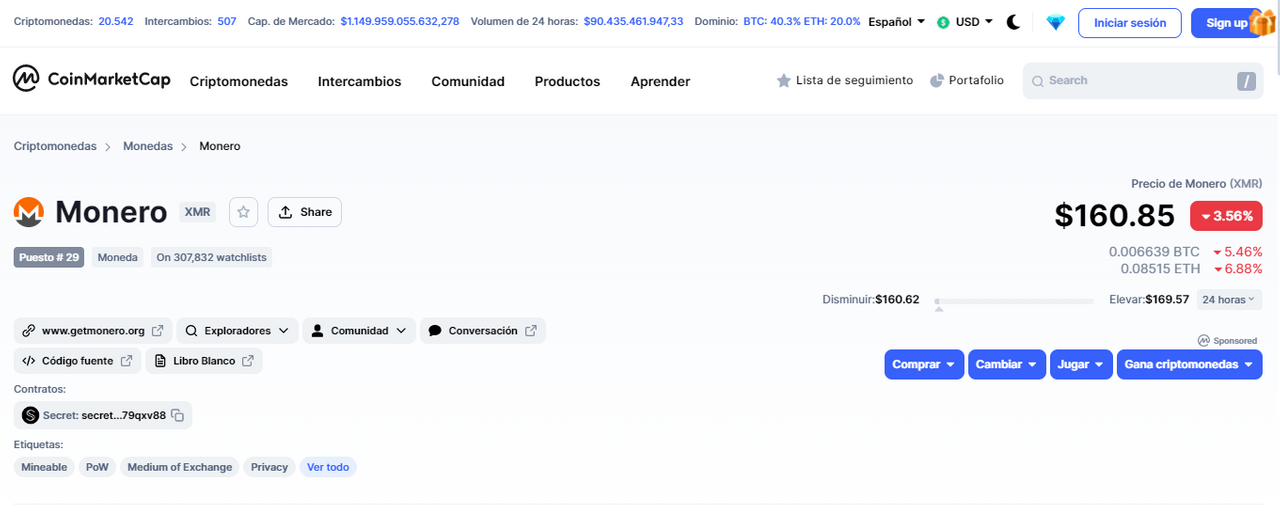Click the Sponsored label
1280x517 pixels.
1228,340
